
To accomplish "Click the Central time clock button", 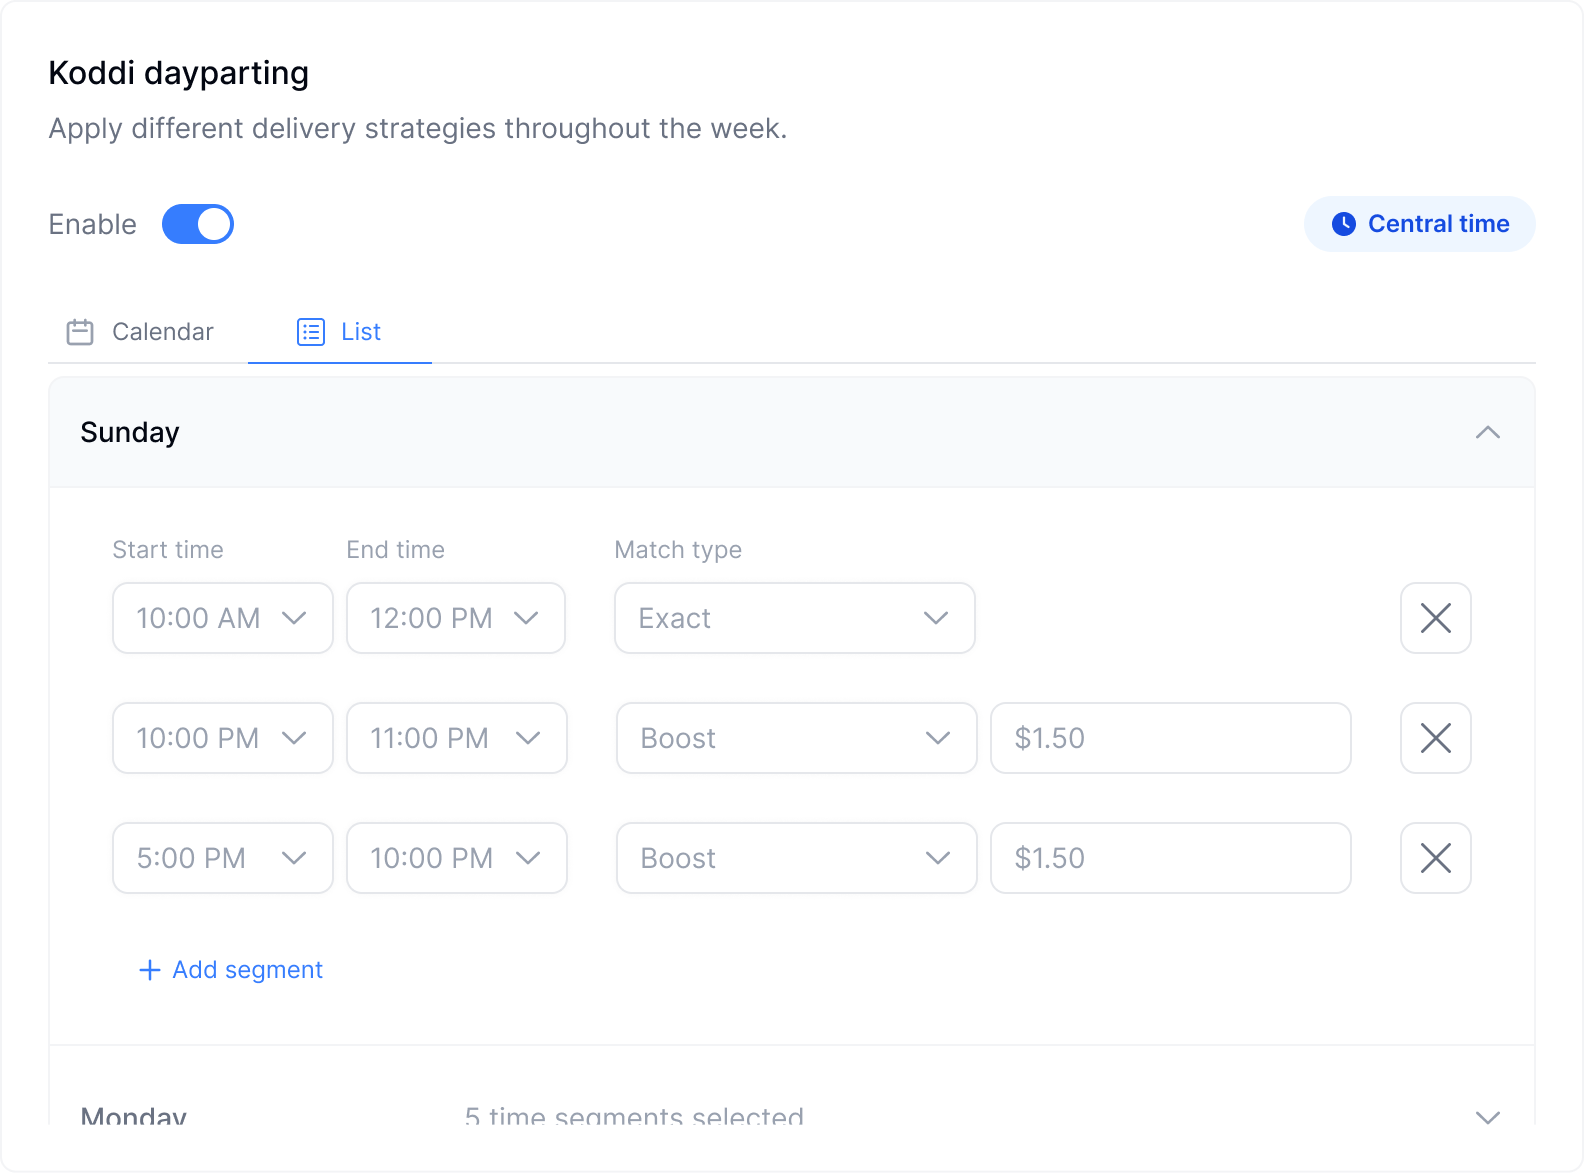I will click(1420, 224).
